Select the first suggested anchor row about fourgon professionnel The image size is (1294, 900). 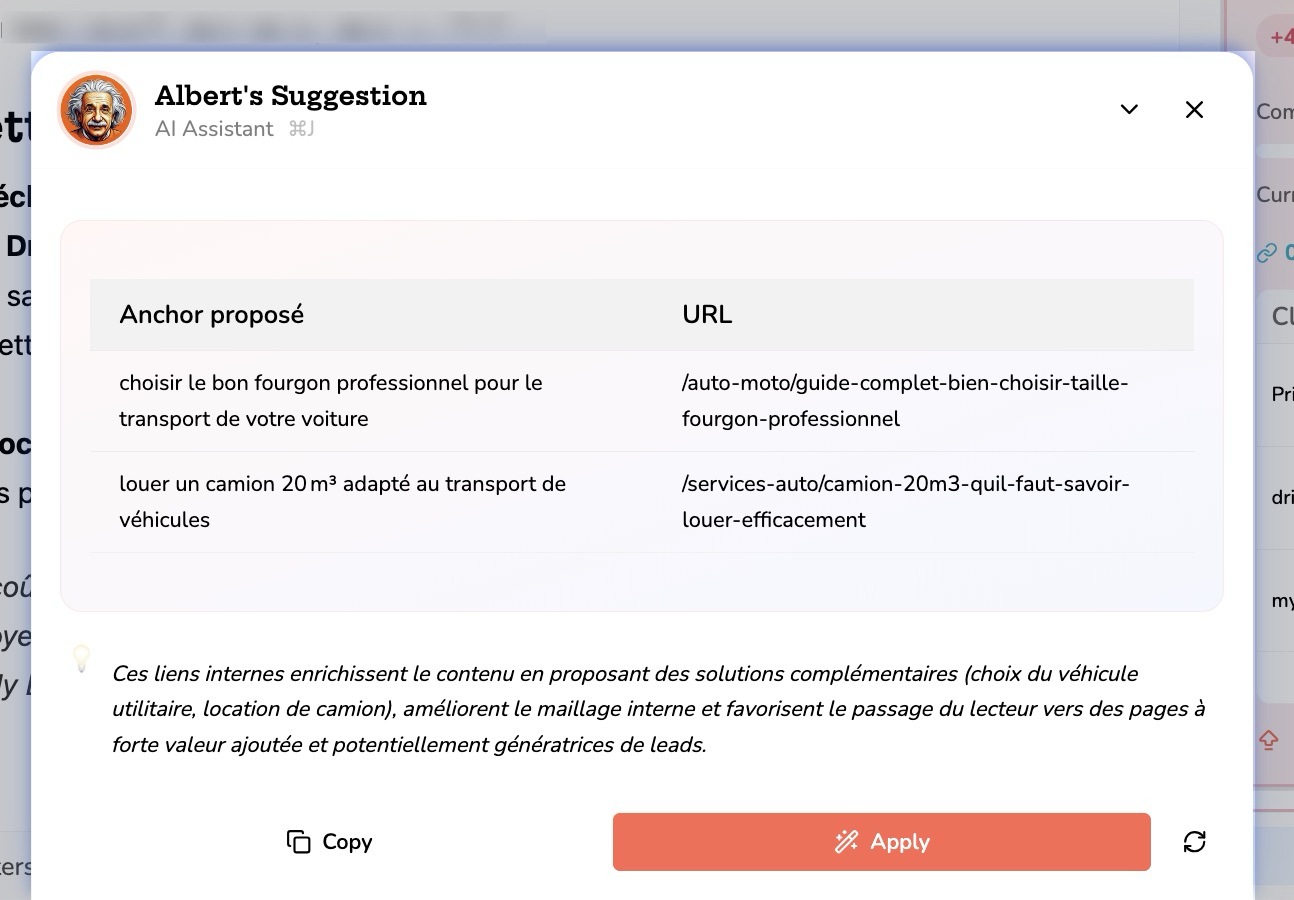point(400,400)
